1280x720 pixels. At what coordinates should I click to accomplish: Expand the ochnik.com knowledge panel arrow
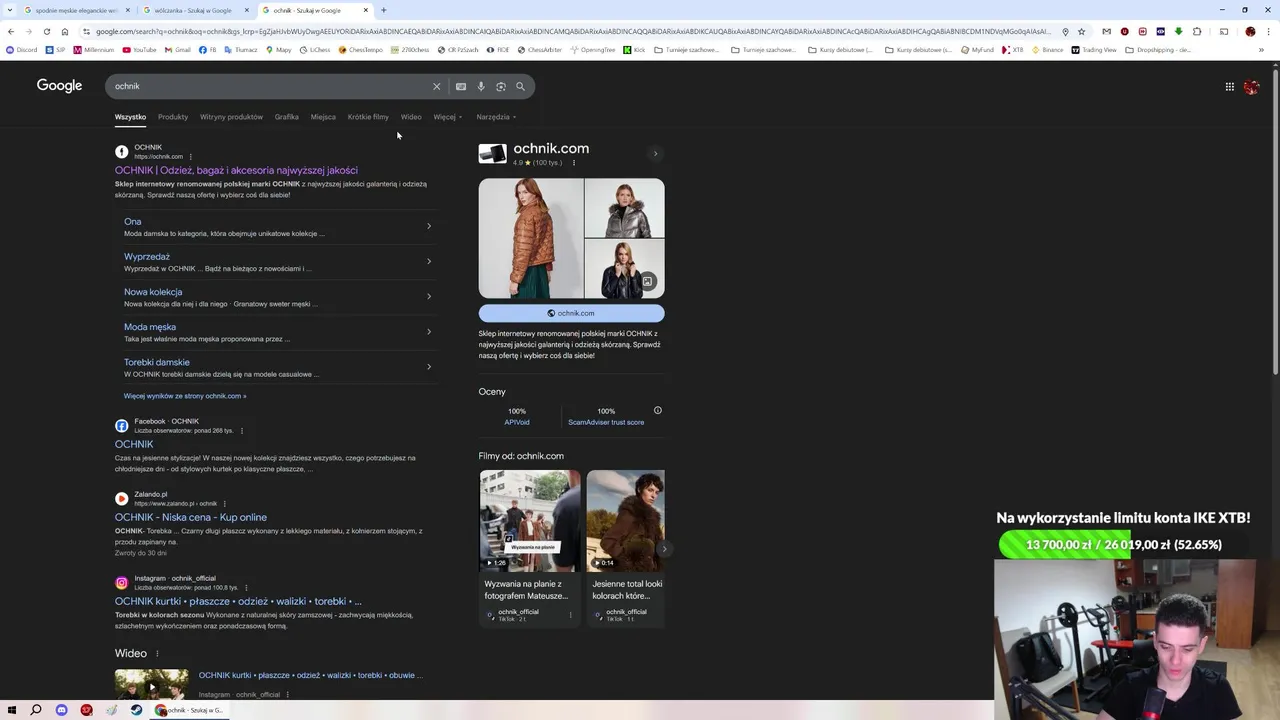656,154
